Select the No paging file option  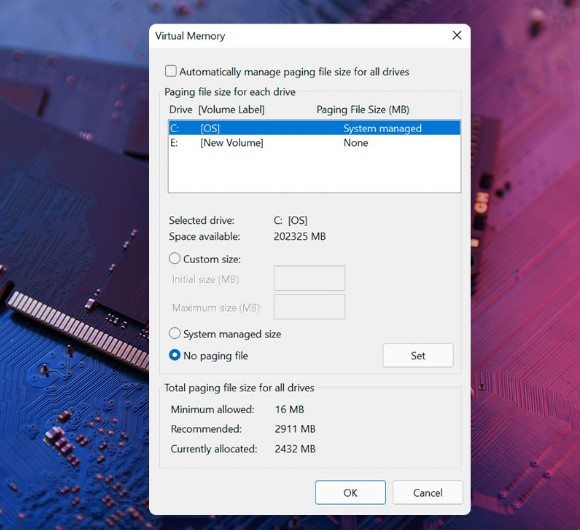point(175,355)
